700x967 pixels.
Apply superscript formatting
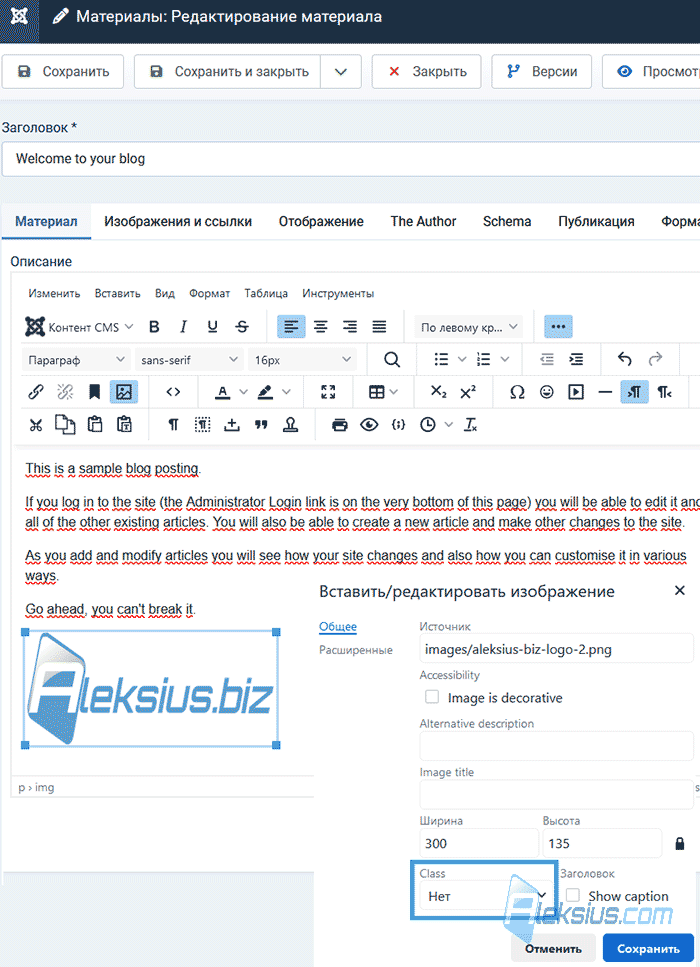tap(468, 392)
